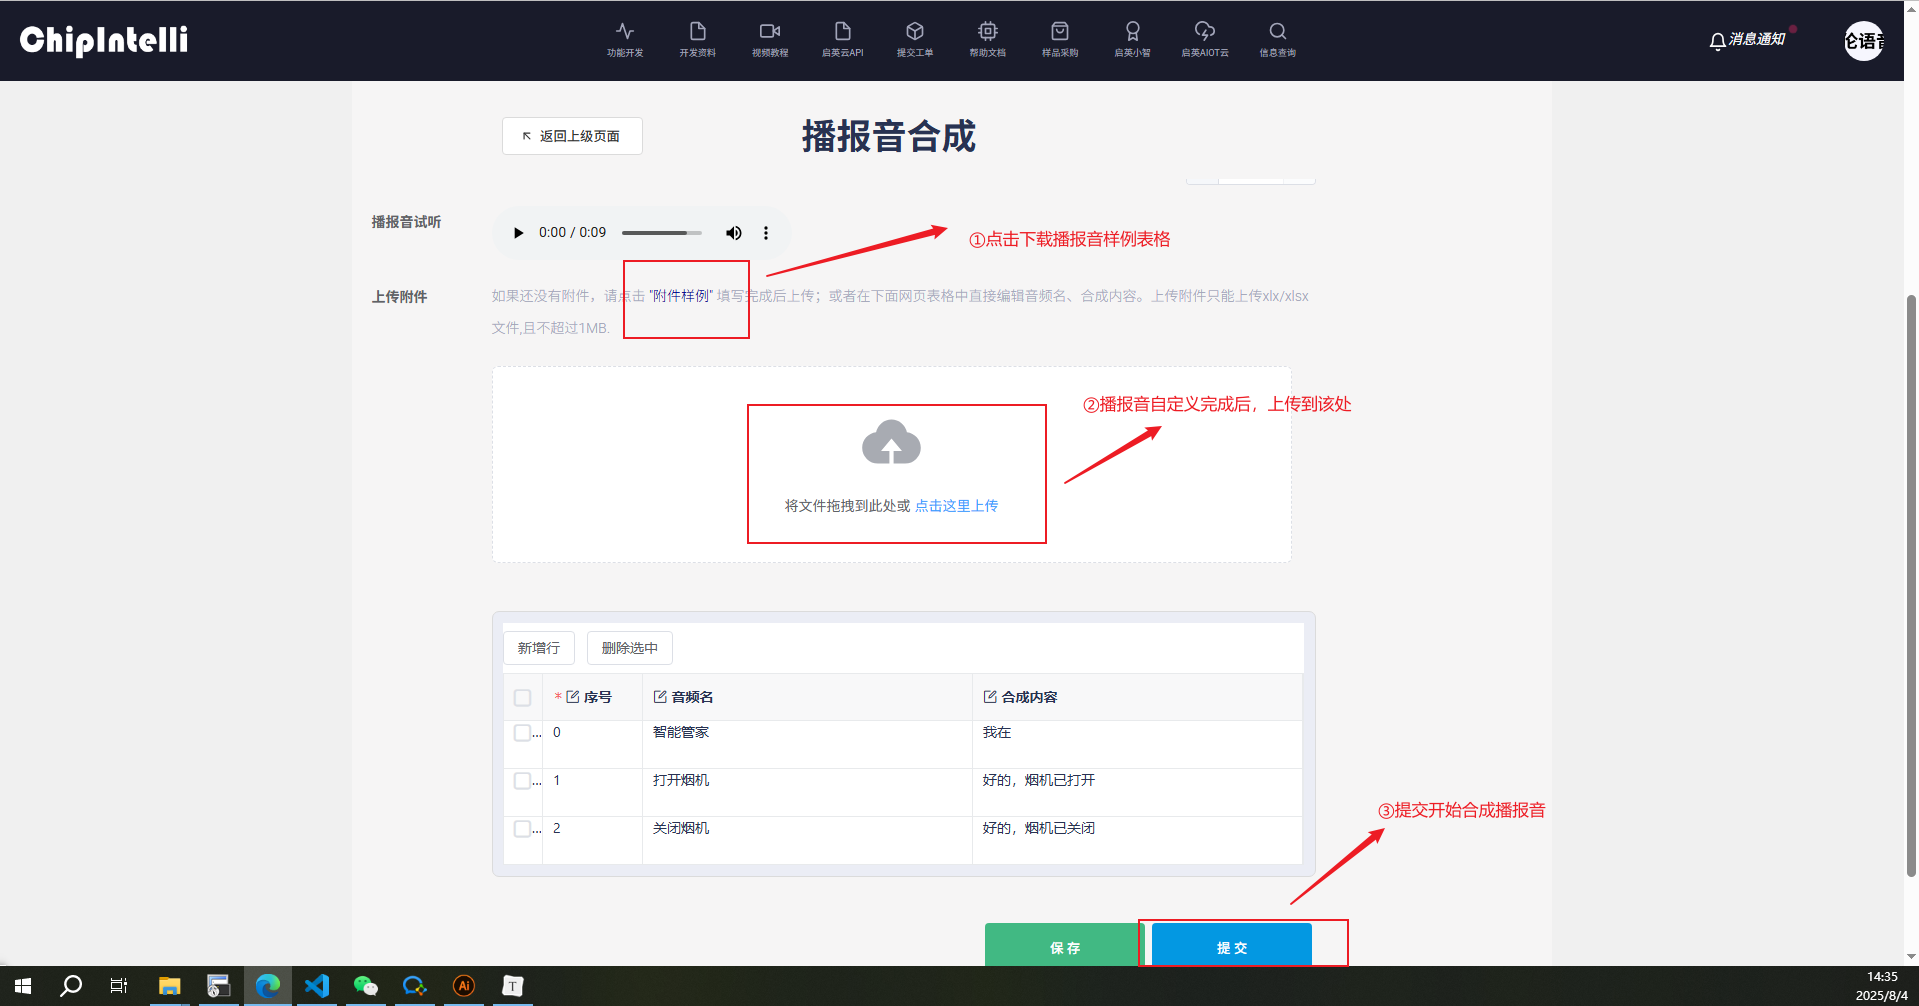The height and width of the screenshot is (1006, 1919).
Task: Open the 视频教程 video tutorials icon
Action: click(769, 39)
